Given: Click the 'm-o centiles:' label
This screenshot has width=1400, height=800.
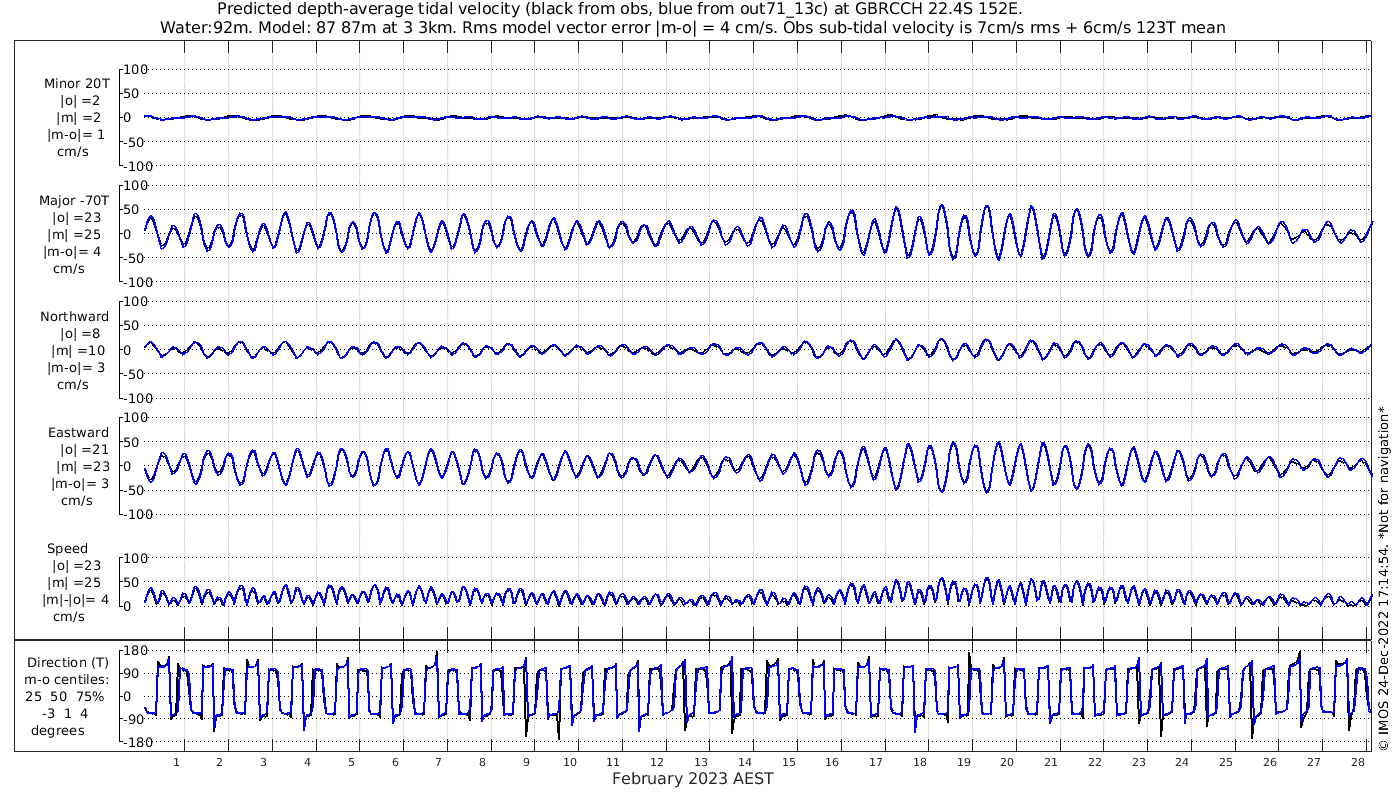Looking at the screenshot, I should (x=67, y=680).
